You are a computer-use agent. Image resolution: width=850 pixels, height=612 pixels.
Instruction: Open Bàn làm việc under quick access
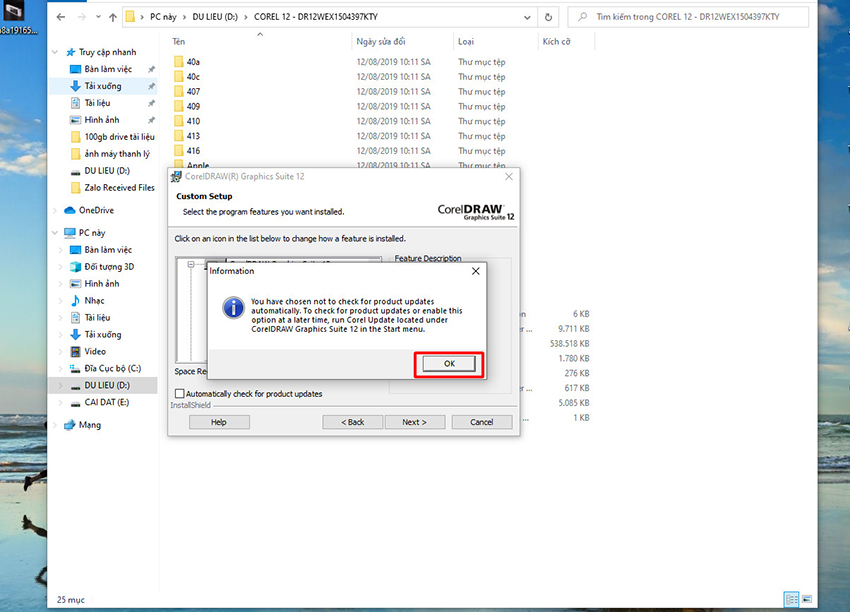point(108,69)
